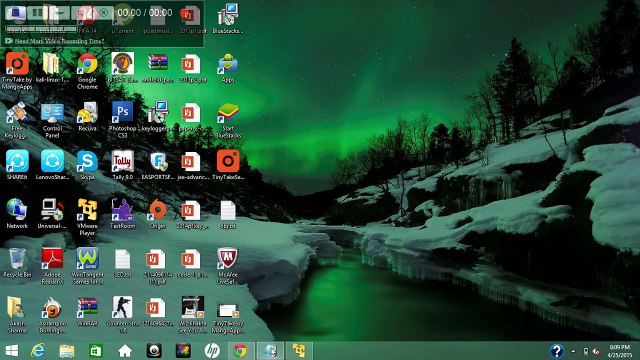Click the Need More Video Recording Time link
The image size is (640, 360).
59,41
